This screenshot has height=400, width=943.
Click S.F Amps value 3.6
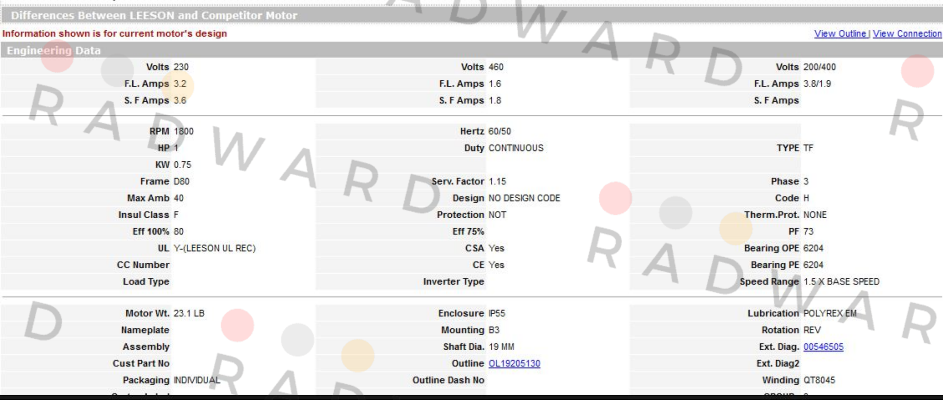[180, 100]
